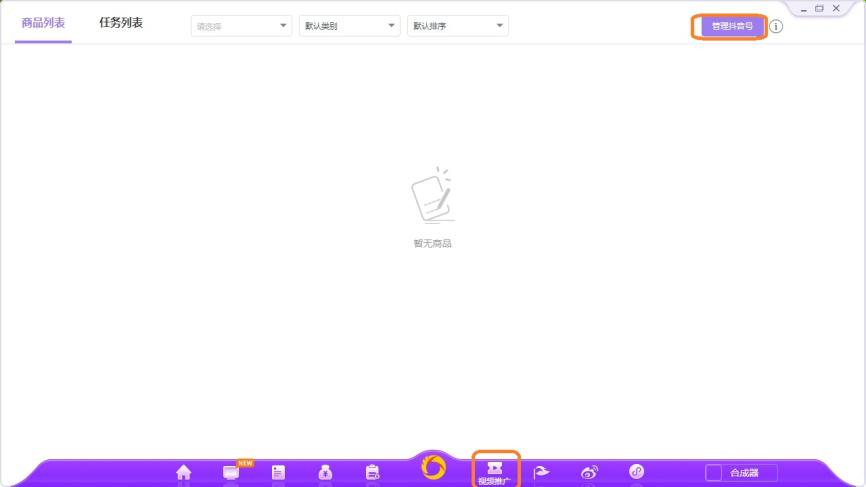866x487 pixels.
Task: Open 视频推广 video promotion icon
Action: pos(495,473)
